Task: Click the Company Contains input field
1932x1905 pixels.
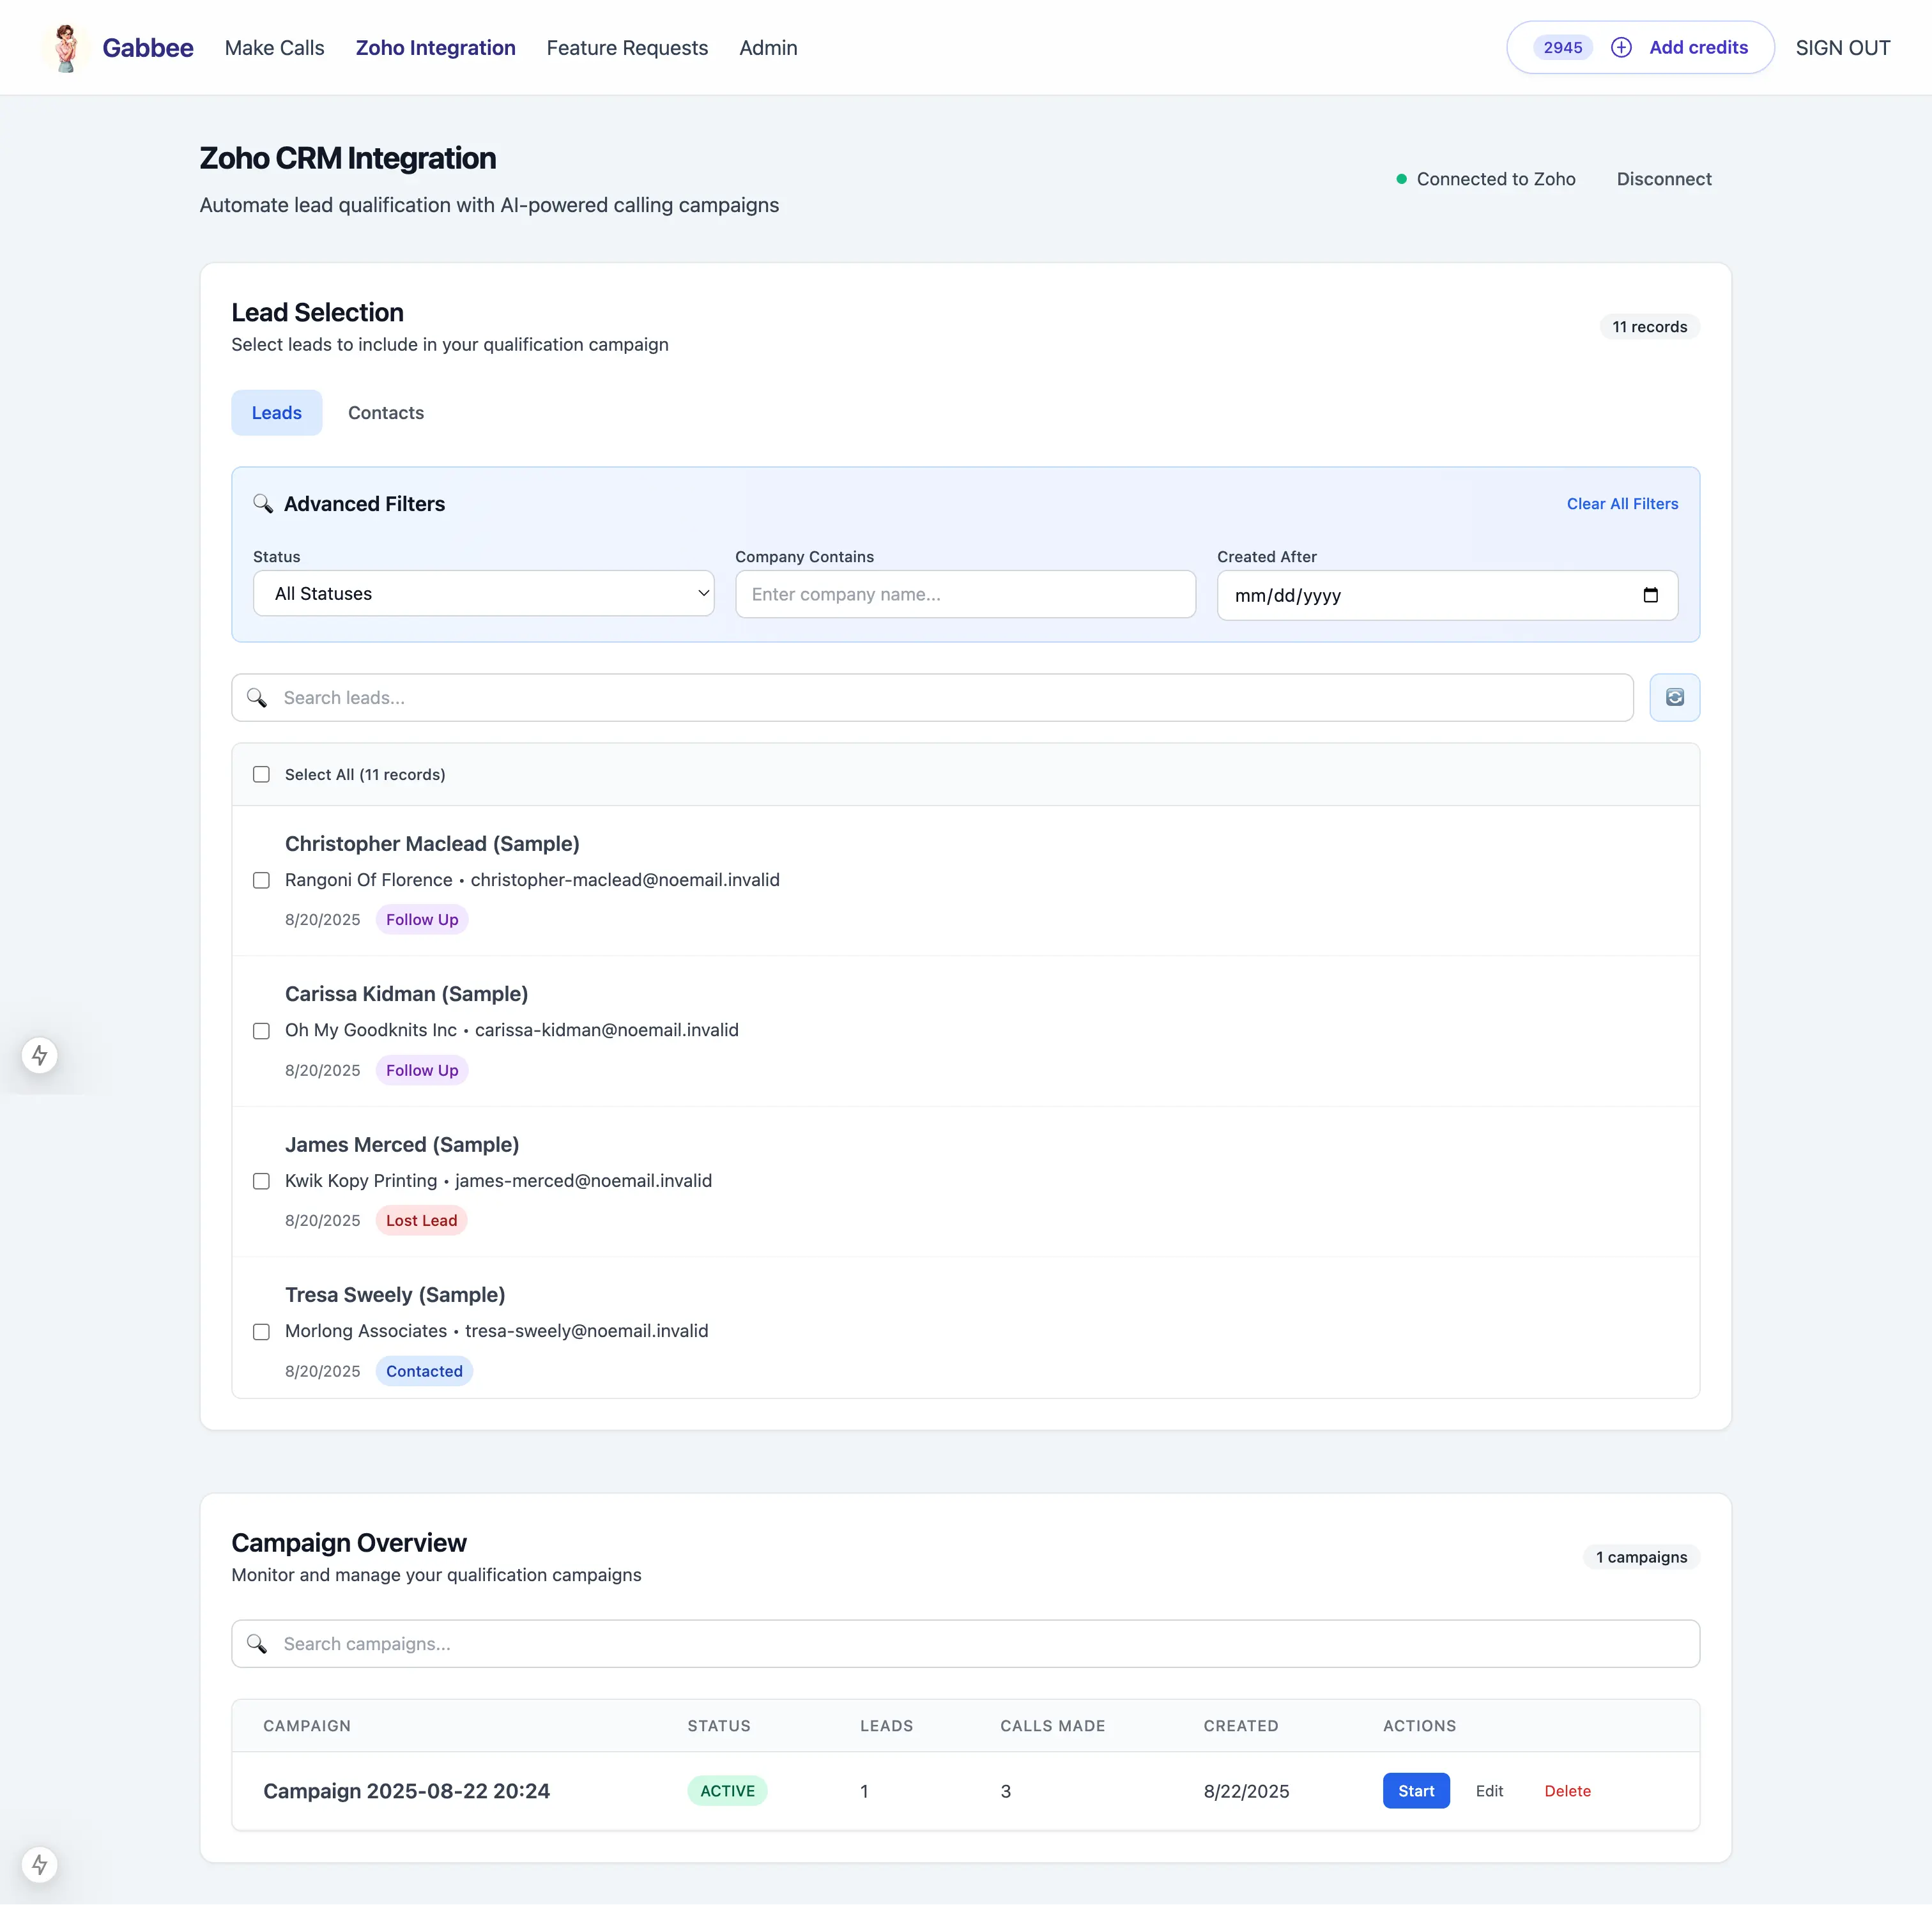Action: point(964,594)
